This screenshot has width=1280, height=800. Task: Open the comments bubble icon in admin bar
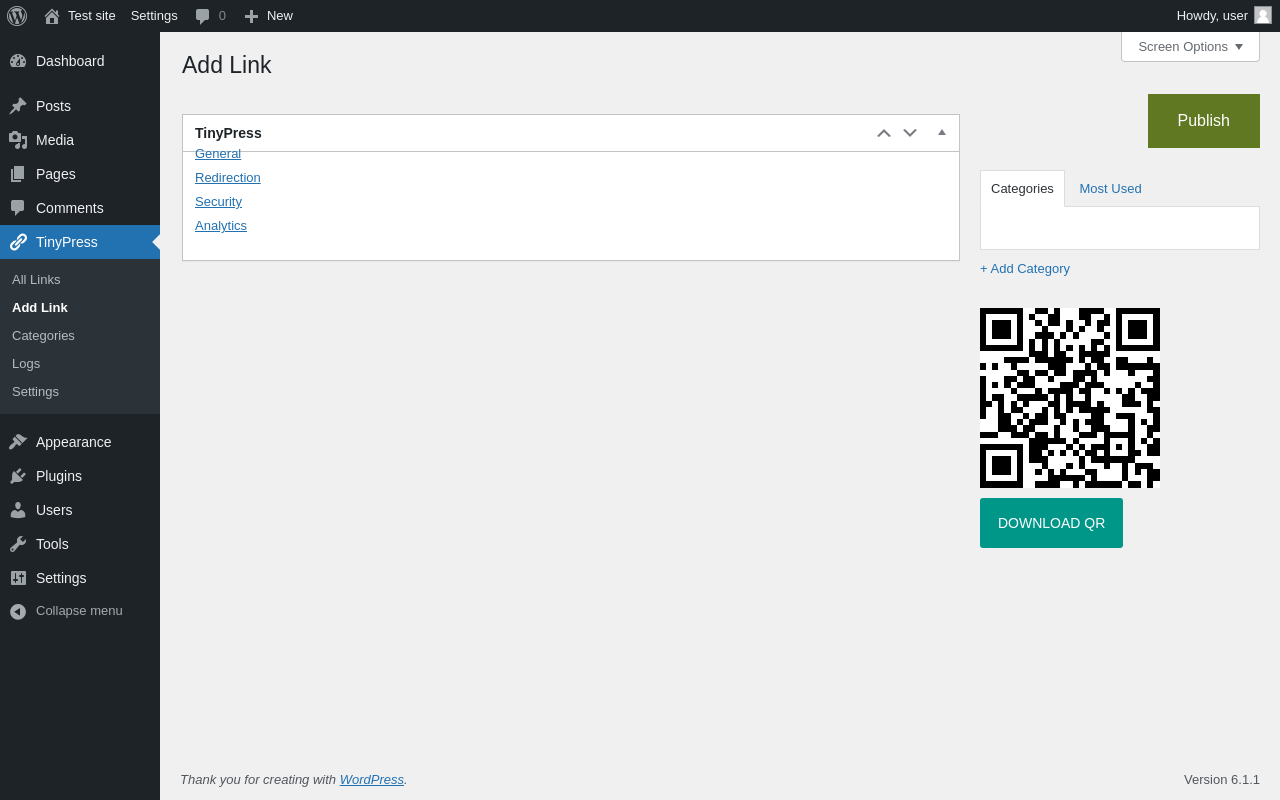coord(203,16)
